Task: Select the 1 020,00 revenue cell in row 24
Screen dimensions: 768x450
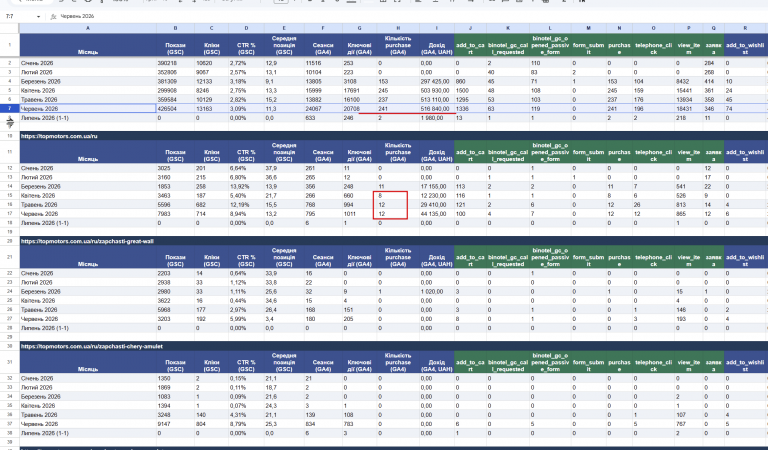Action: pos(437,291)
